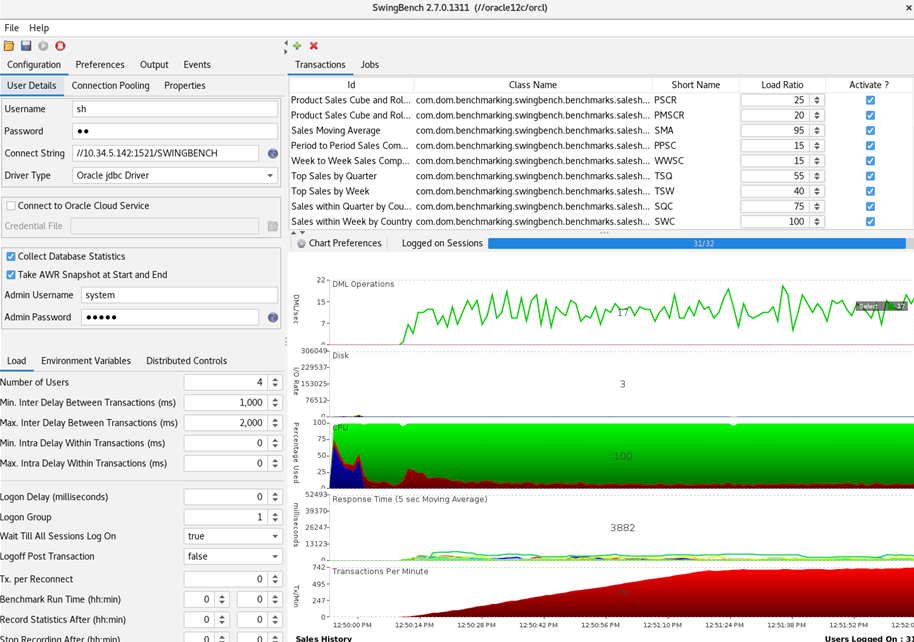The image size is (914, 642).
Task: Select Top Sales by Quarter row
Action: click(600, 176)
